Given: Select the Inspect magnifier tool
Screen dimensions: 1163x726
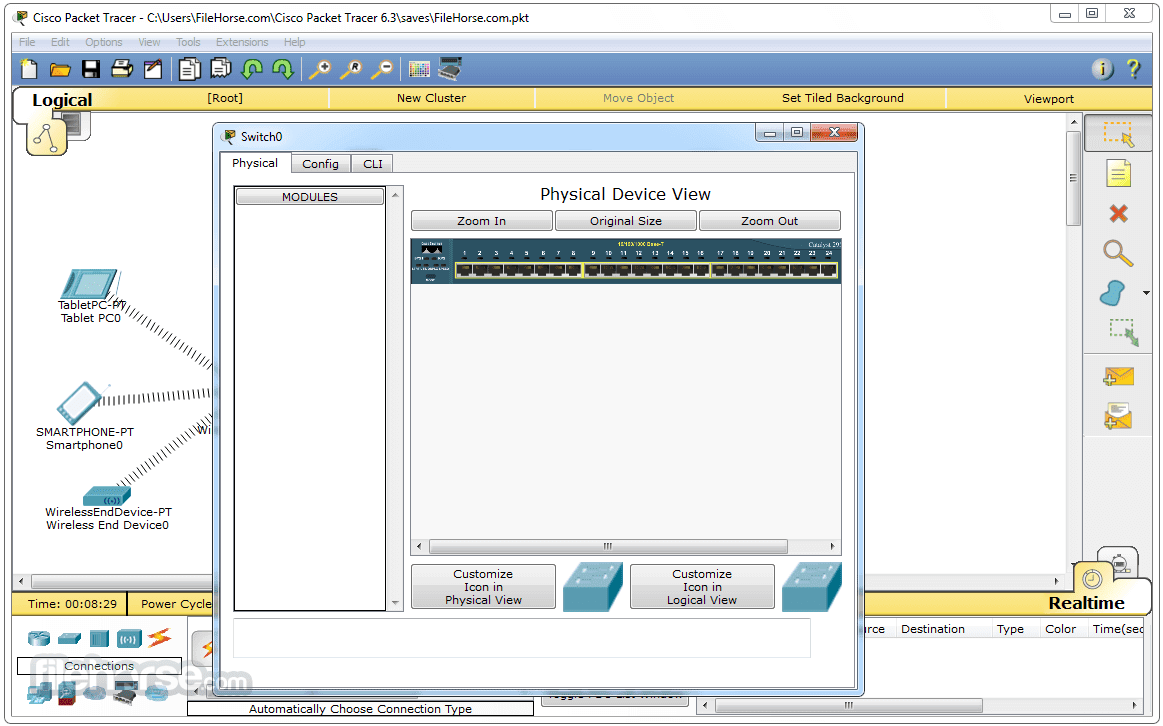Looking at the screenshot, I should [1118, 253].
